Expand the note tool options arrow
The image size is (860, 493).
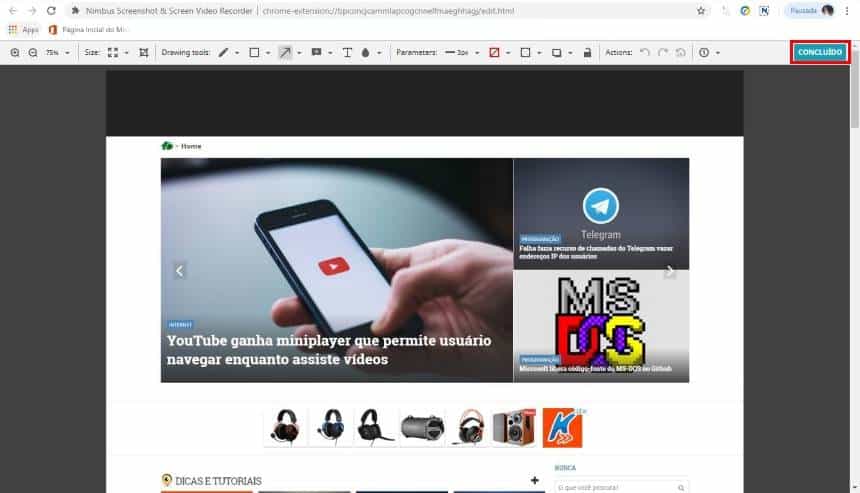330,53
